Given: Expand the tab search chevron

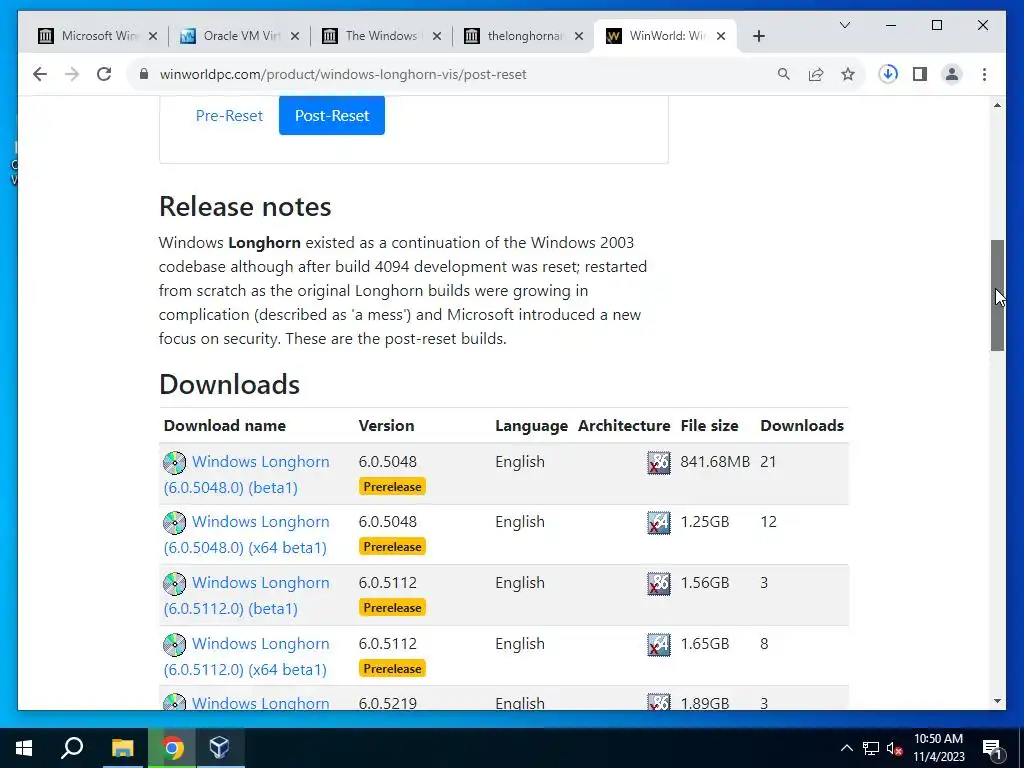Looking at the screenshot, I should [x=844, y=25].
